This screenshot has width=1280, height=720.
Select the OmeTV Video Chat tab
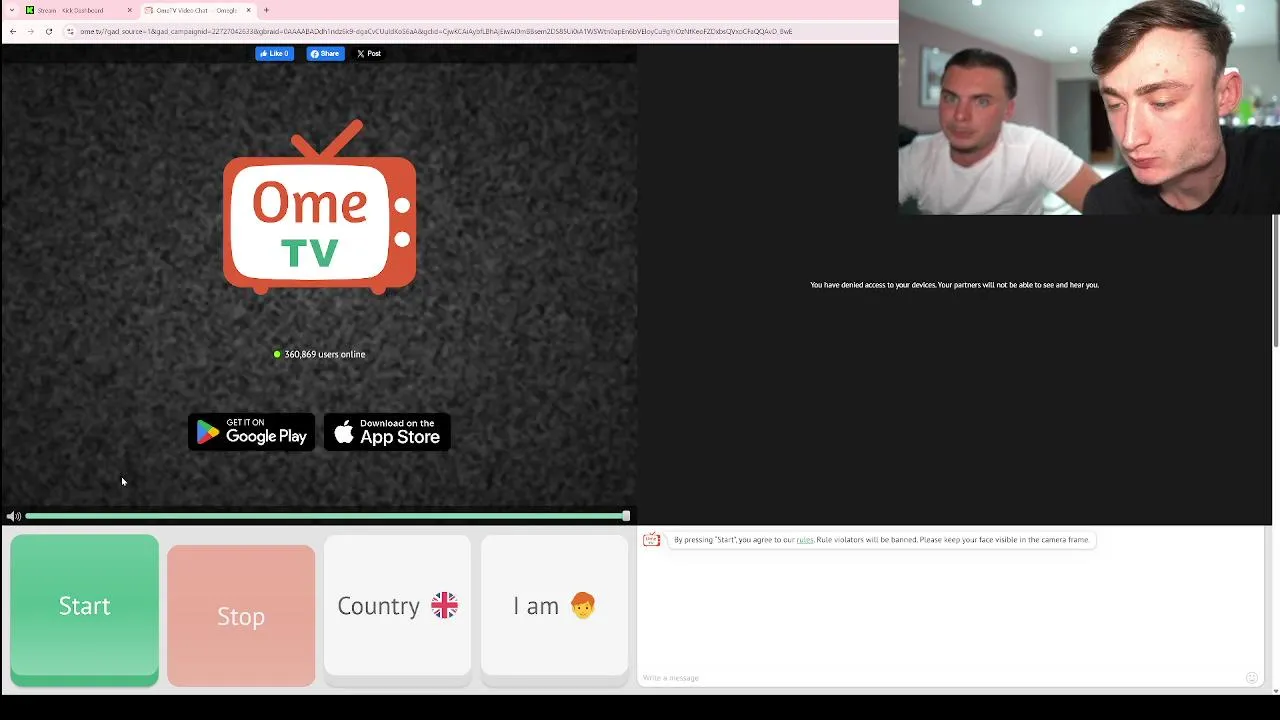196,10
